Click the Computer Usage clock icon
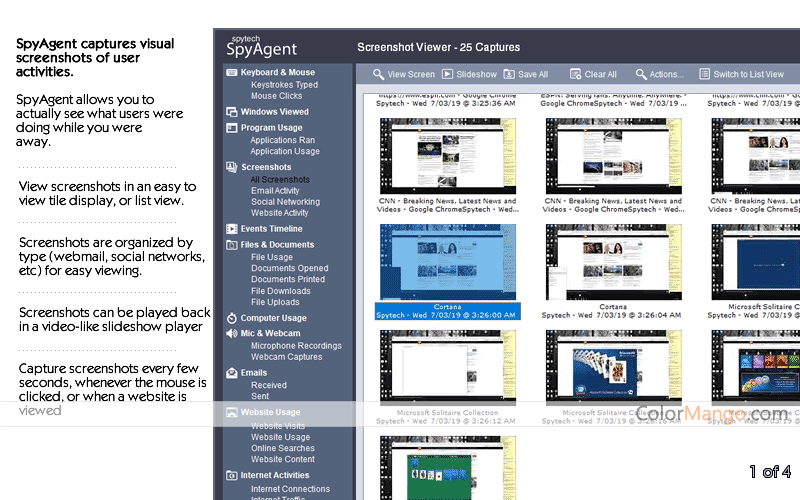This screenshot has width=800, height=500. point(232,318)
